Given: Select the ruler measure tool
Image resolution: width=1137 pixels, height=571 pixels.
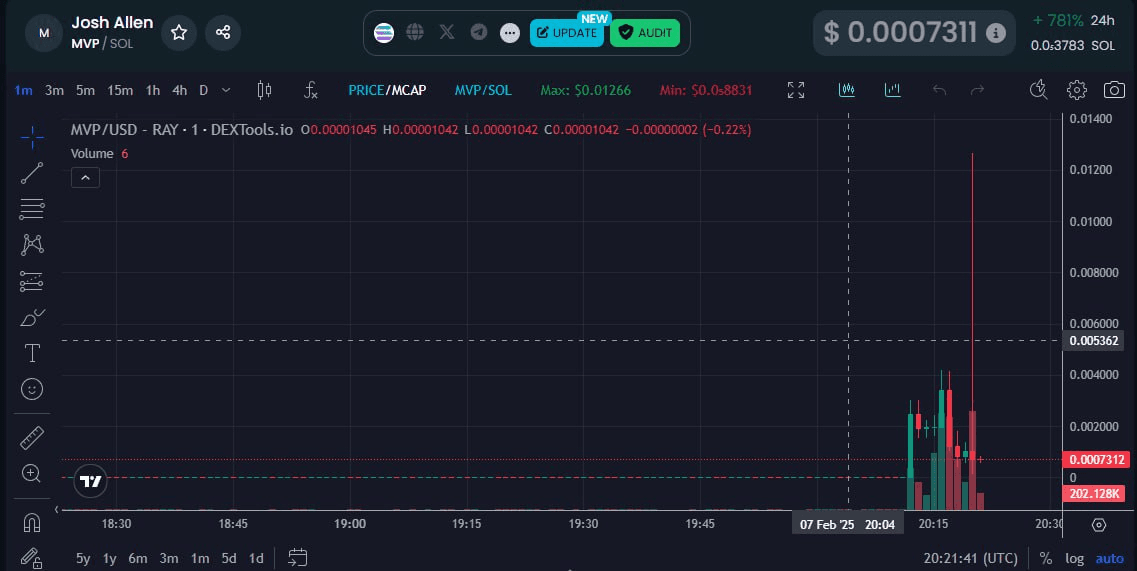Looking at the screenshot, I should pyautogui.click(x=32, y=438).
